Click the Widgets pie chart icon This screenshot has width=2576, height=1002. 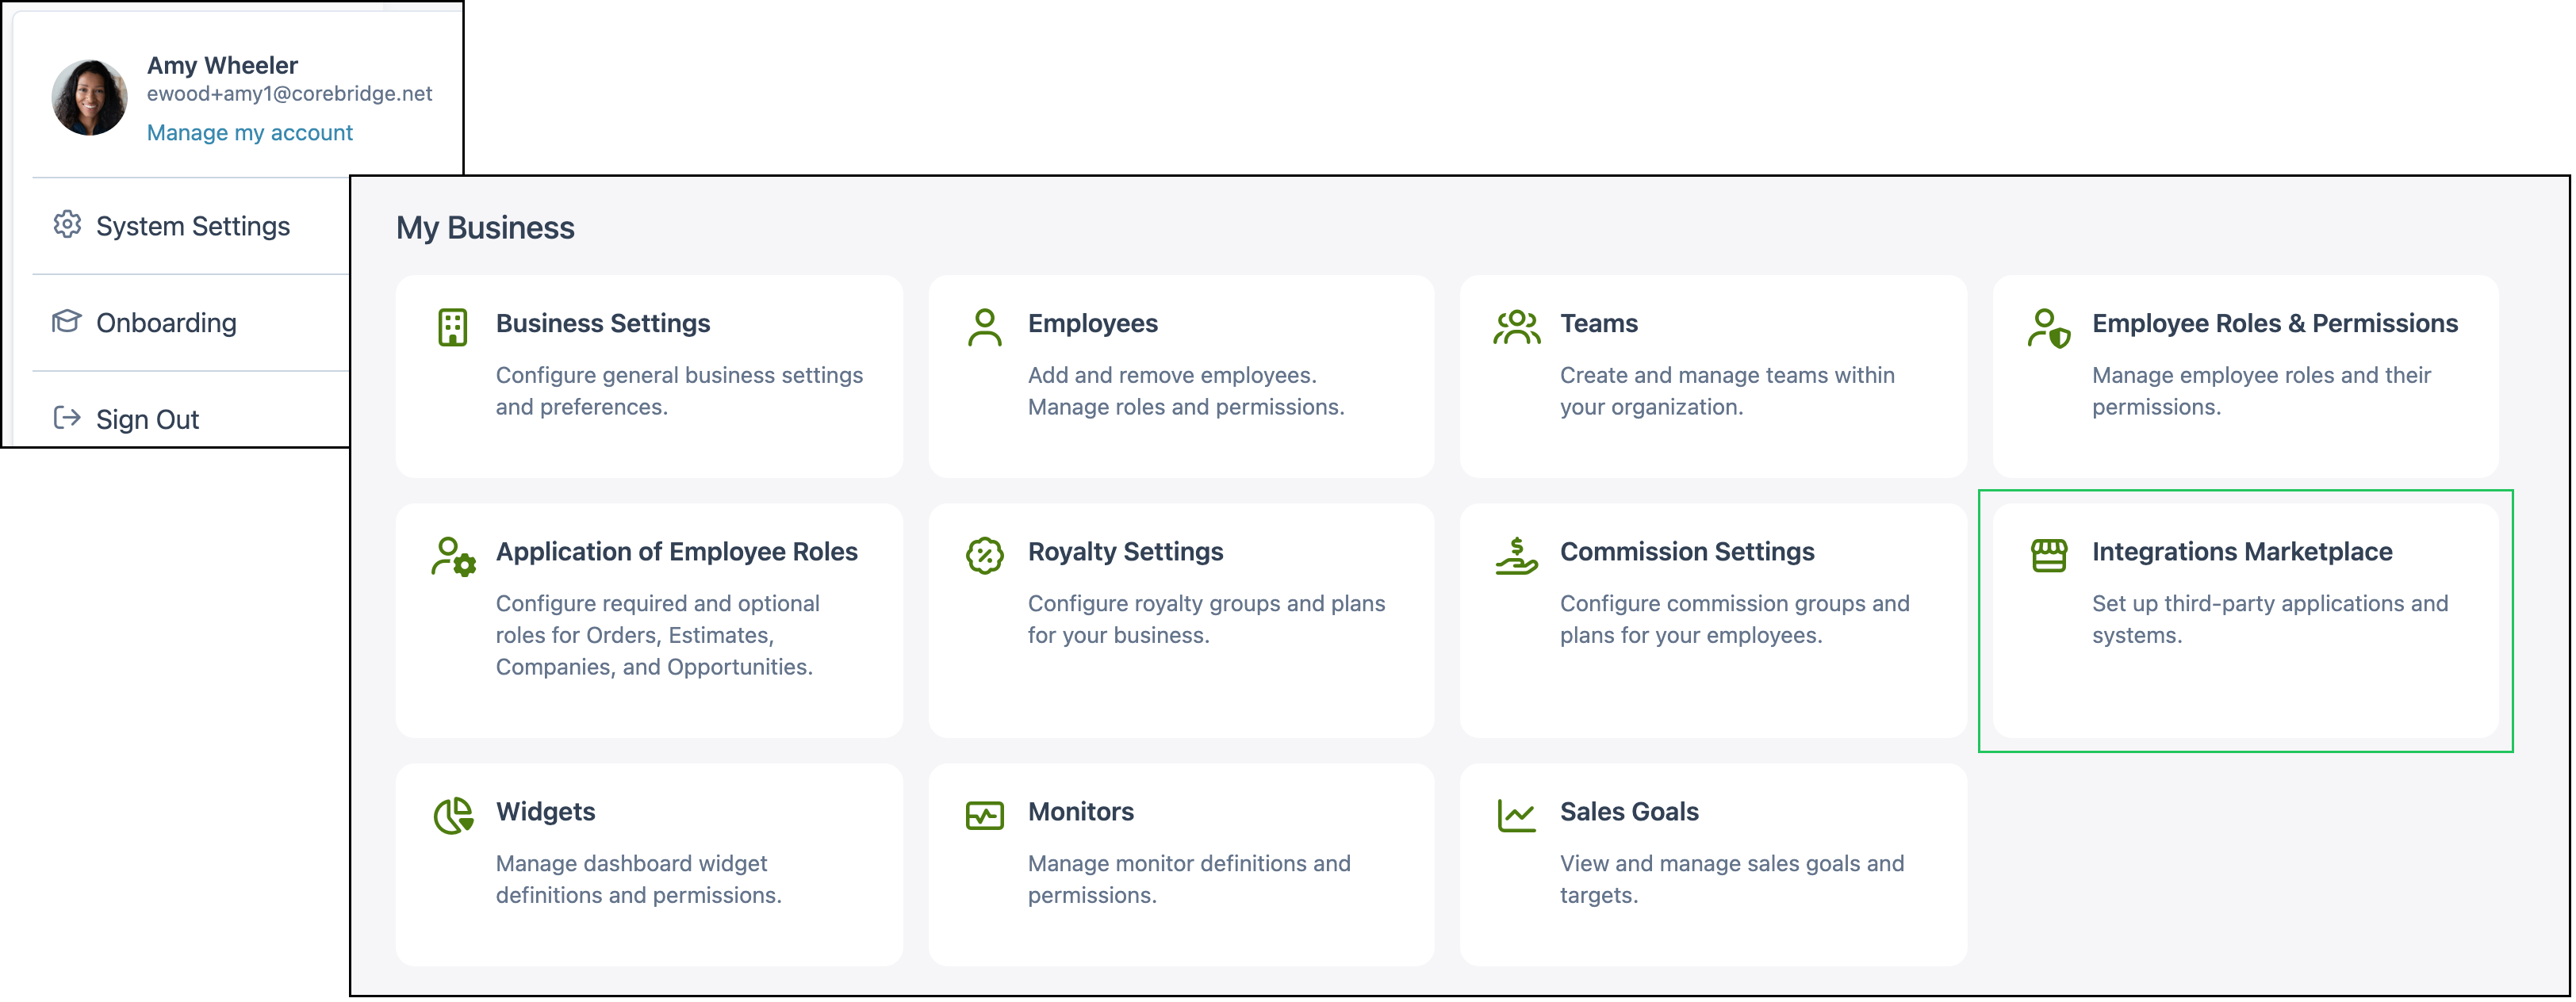[x=453, y=815]
